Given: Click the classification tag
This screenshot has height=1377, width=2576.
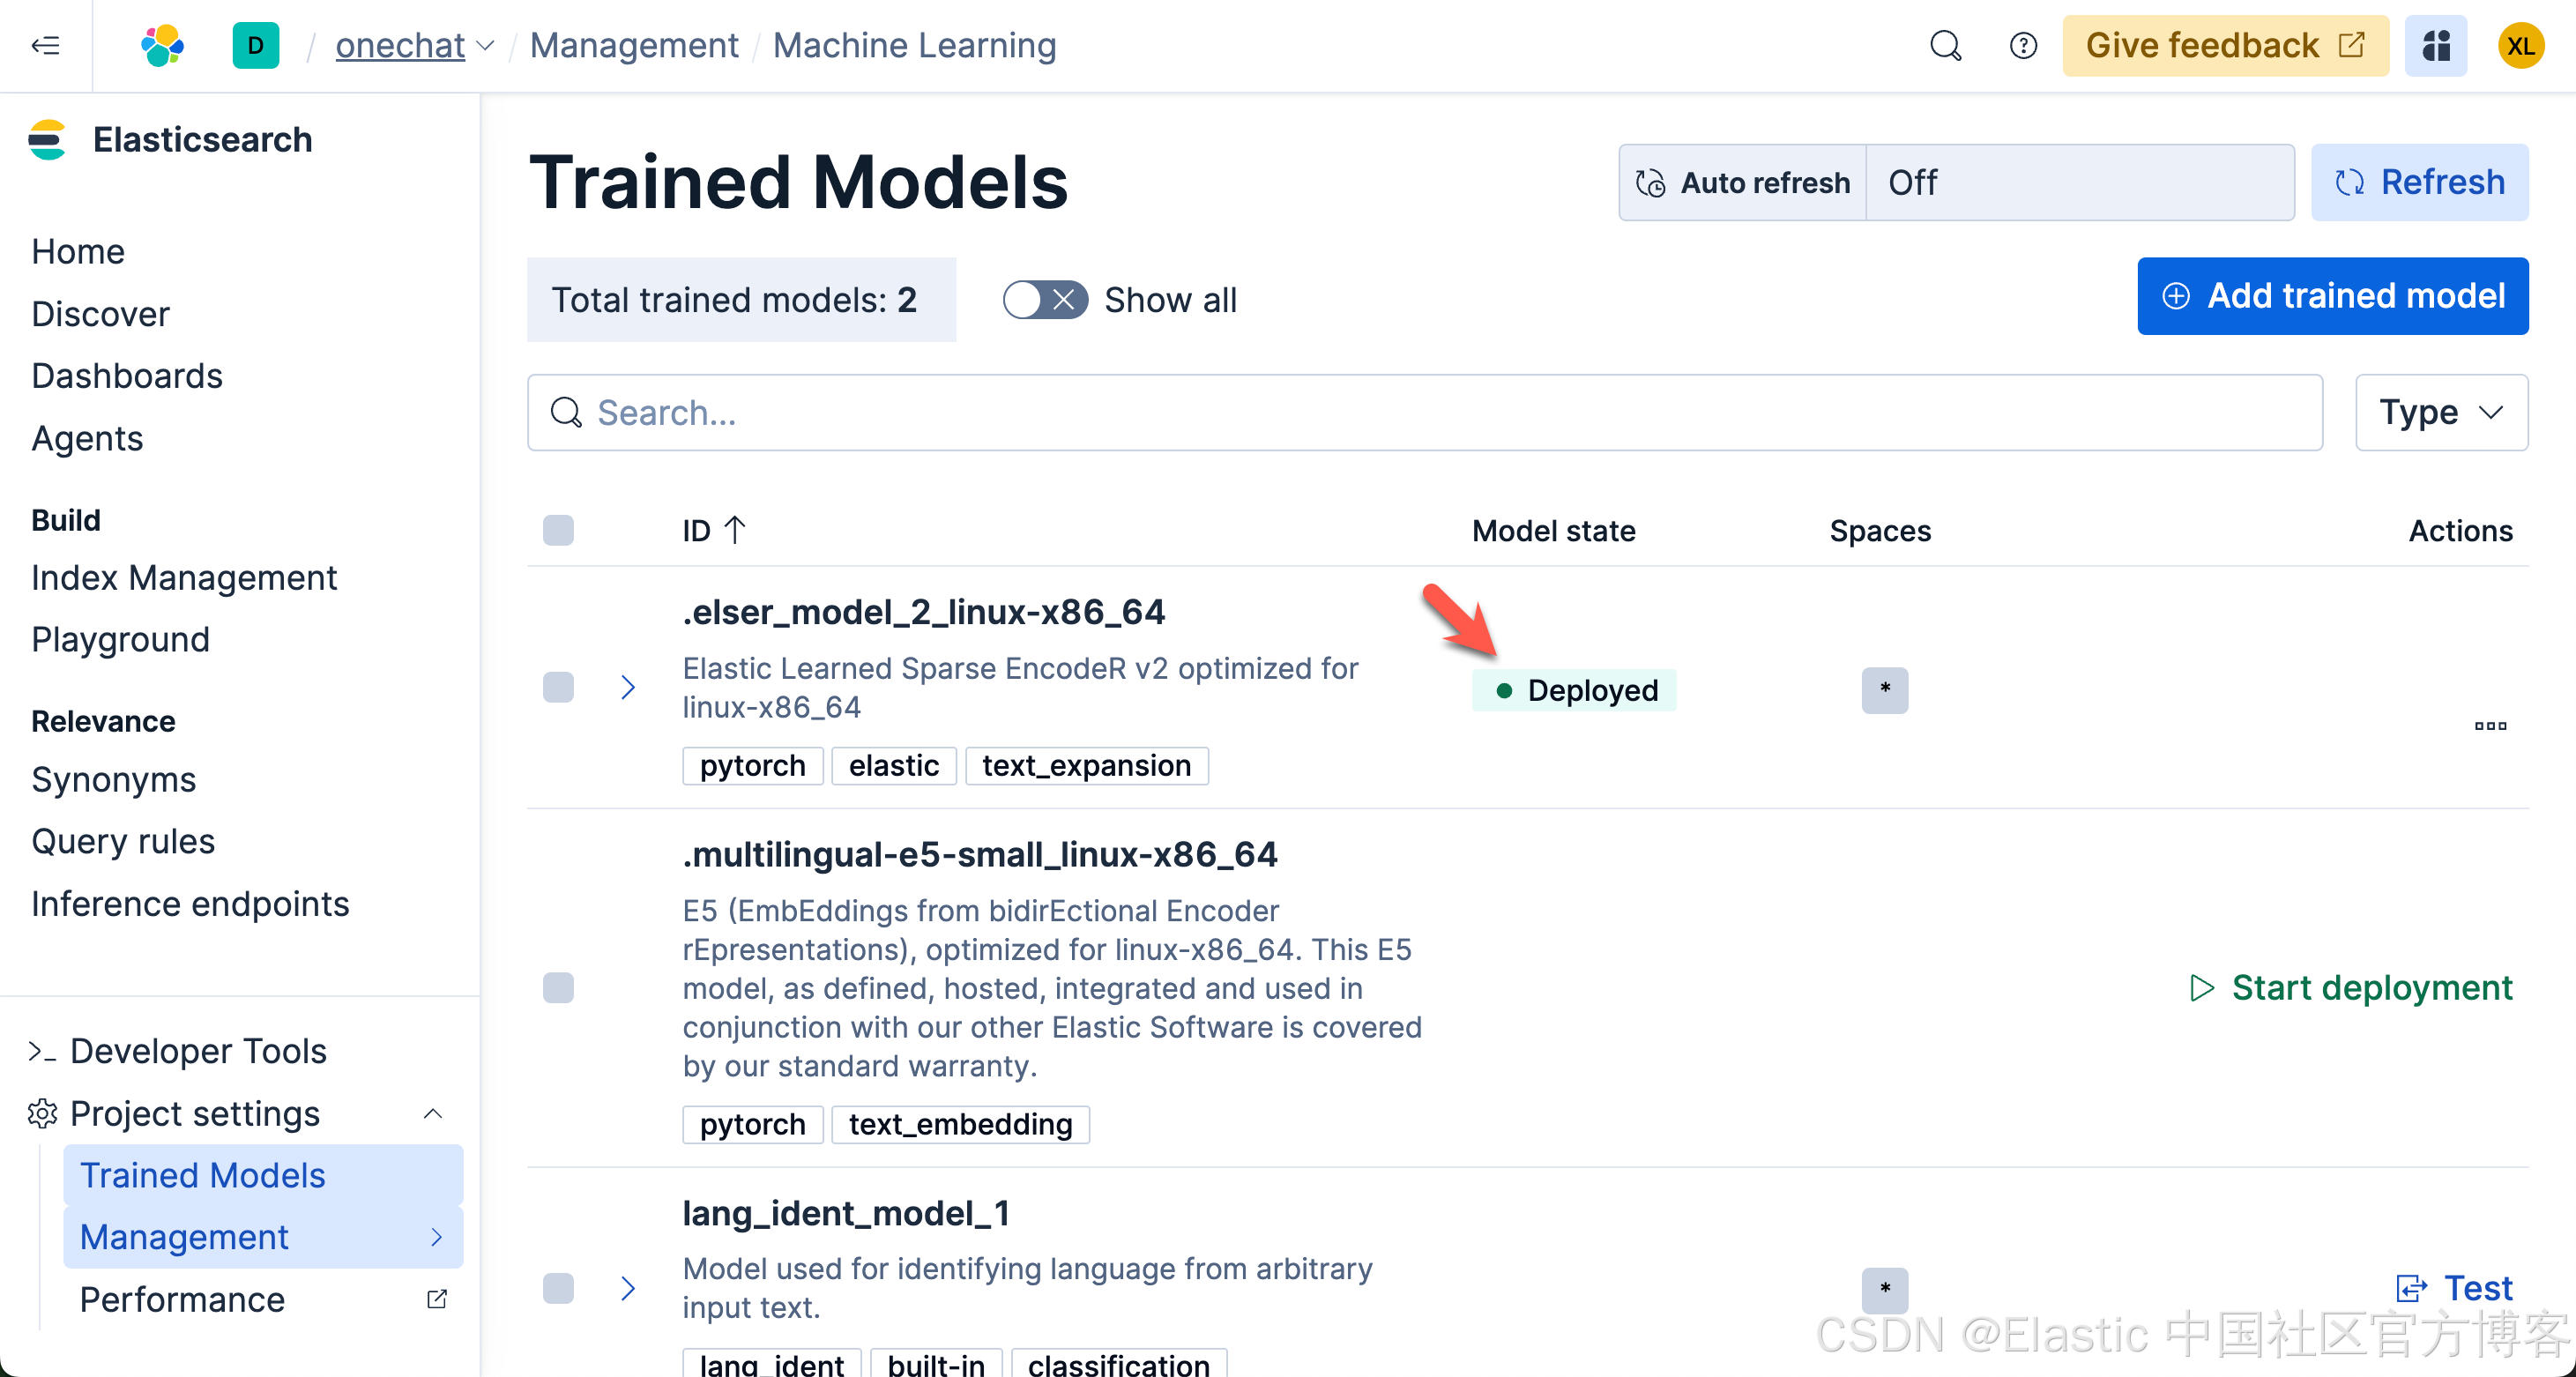Looking at the screenshot, I should (x=1119, y=1364).
